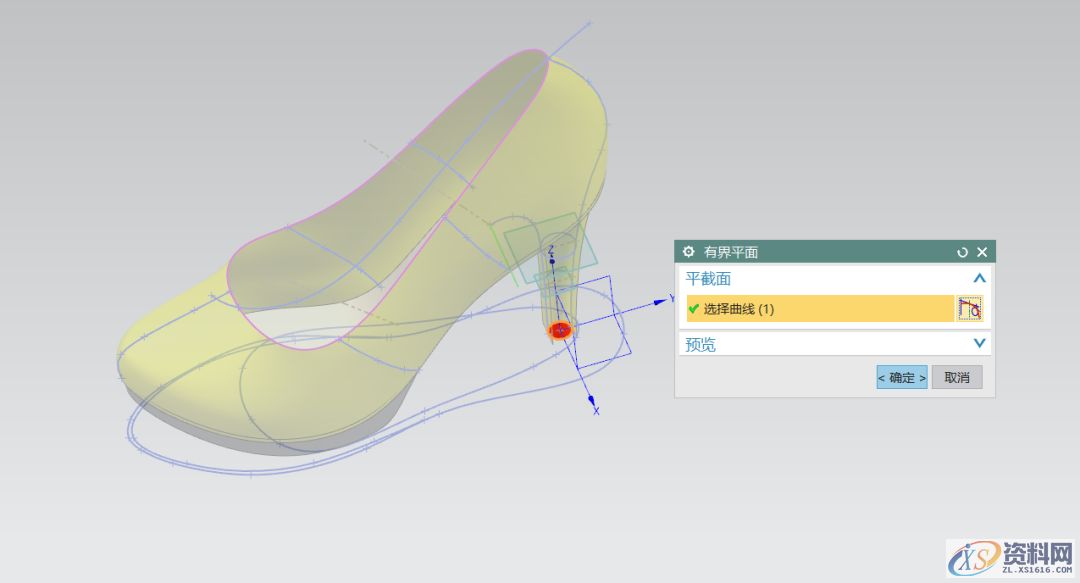Image resolution: width=1080 pixels, height=583 pixels.
Task: Click the gear icon in the 有界平面 dialog
Action: tap(688, 252)
